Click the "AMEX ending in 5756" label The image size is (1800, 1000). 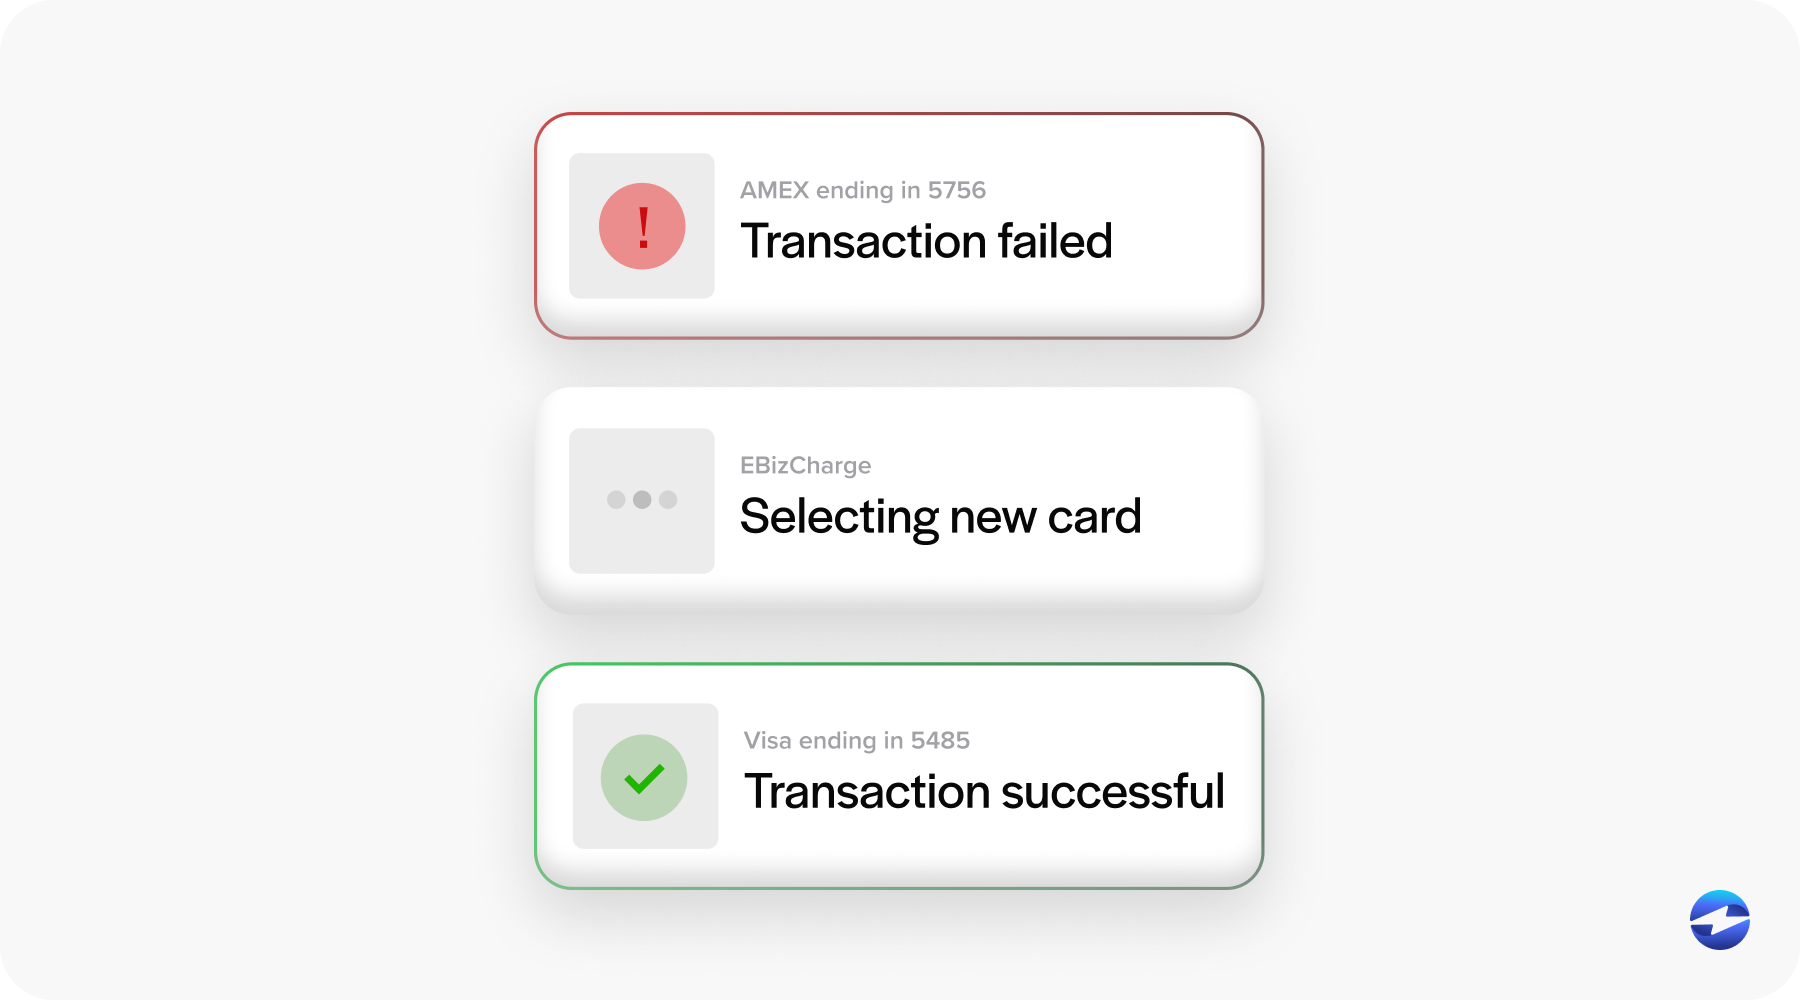tap(862, 190)
